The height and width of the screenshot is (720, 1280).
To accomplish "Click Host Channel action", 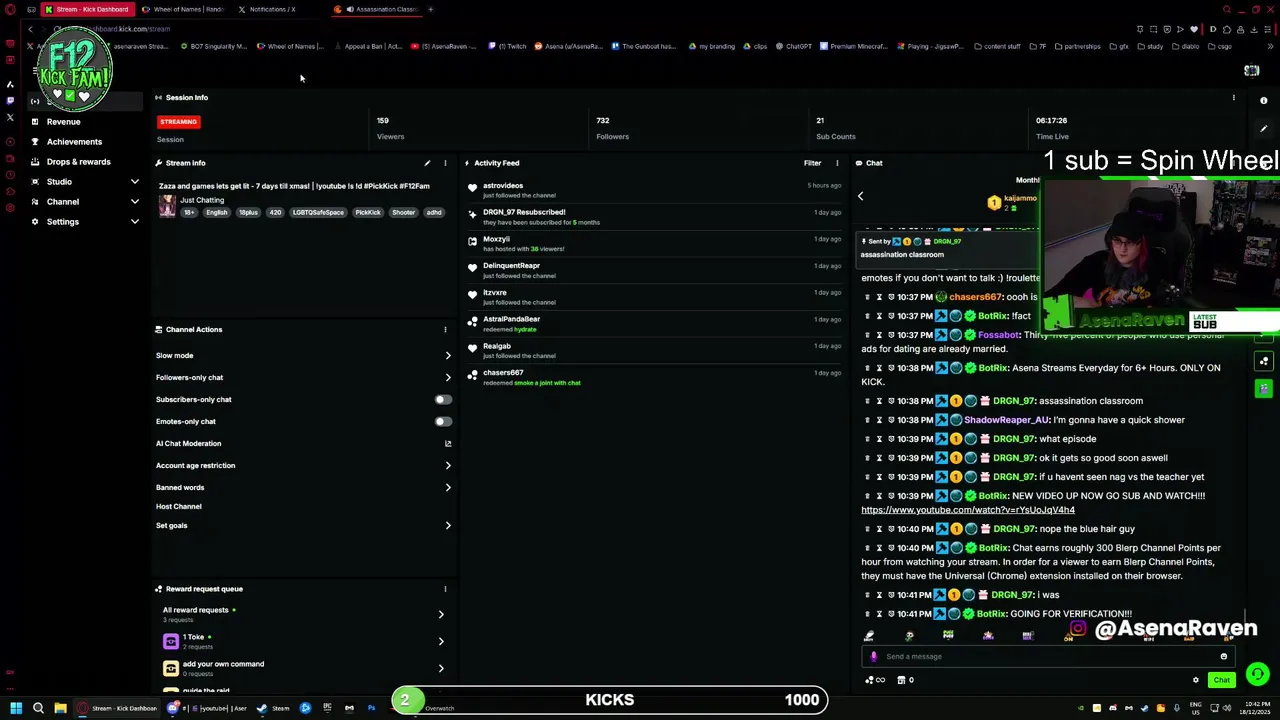I will click(x=178, y=507).
